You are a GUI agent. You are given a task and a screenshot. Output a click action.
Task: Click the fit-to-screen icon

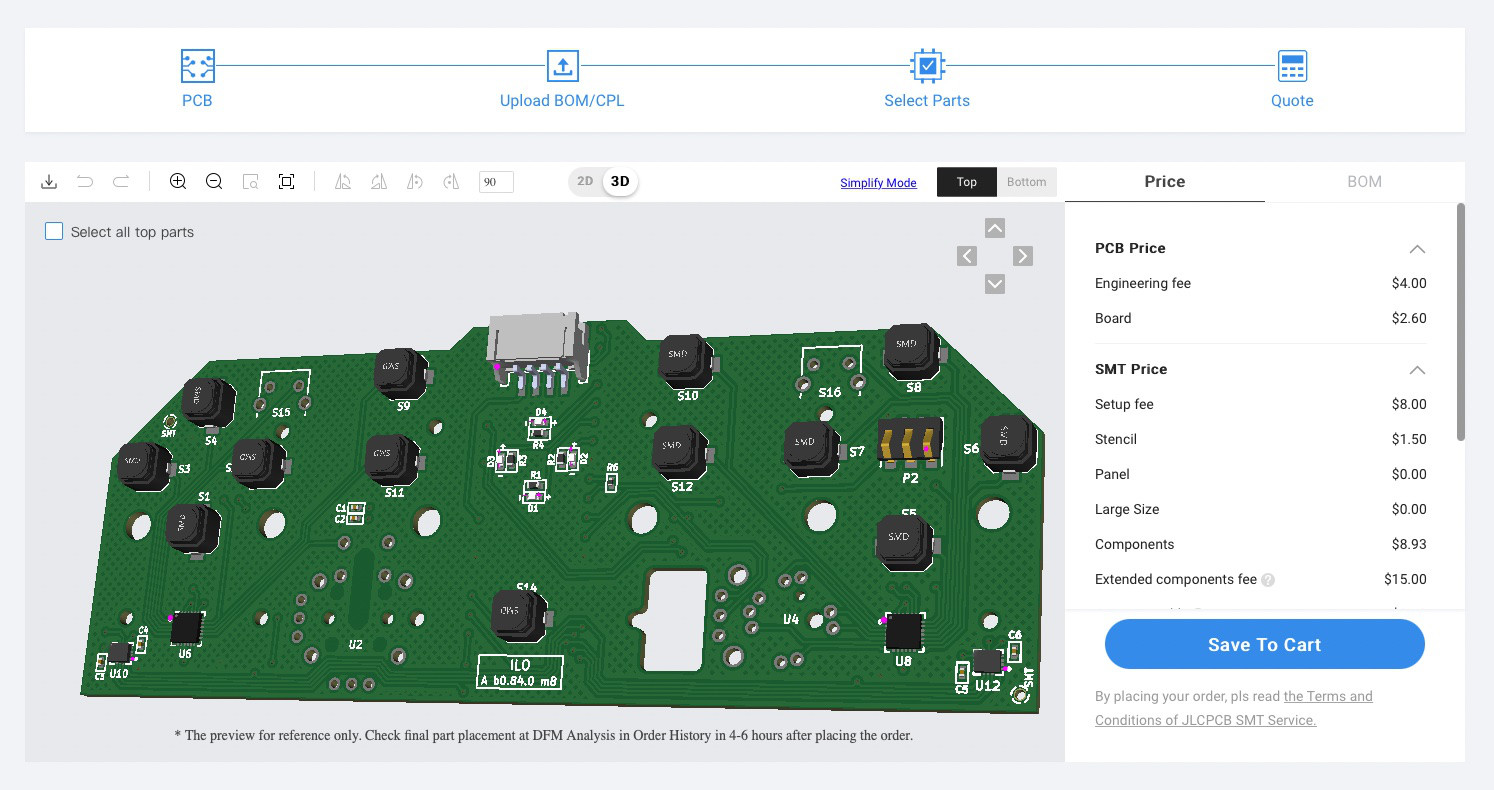point(286,181)
